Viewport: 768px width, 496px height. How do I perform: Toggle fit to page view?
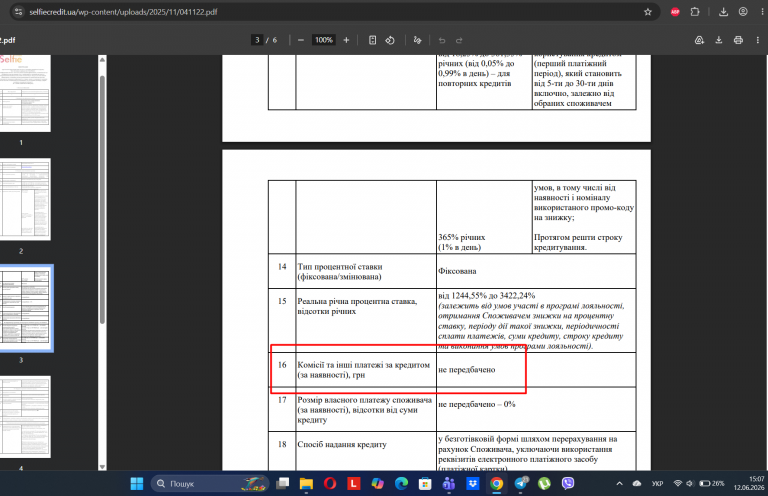tap(372, 40)
